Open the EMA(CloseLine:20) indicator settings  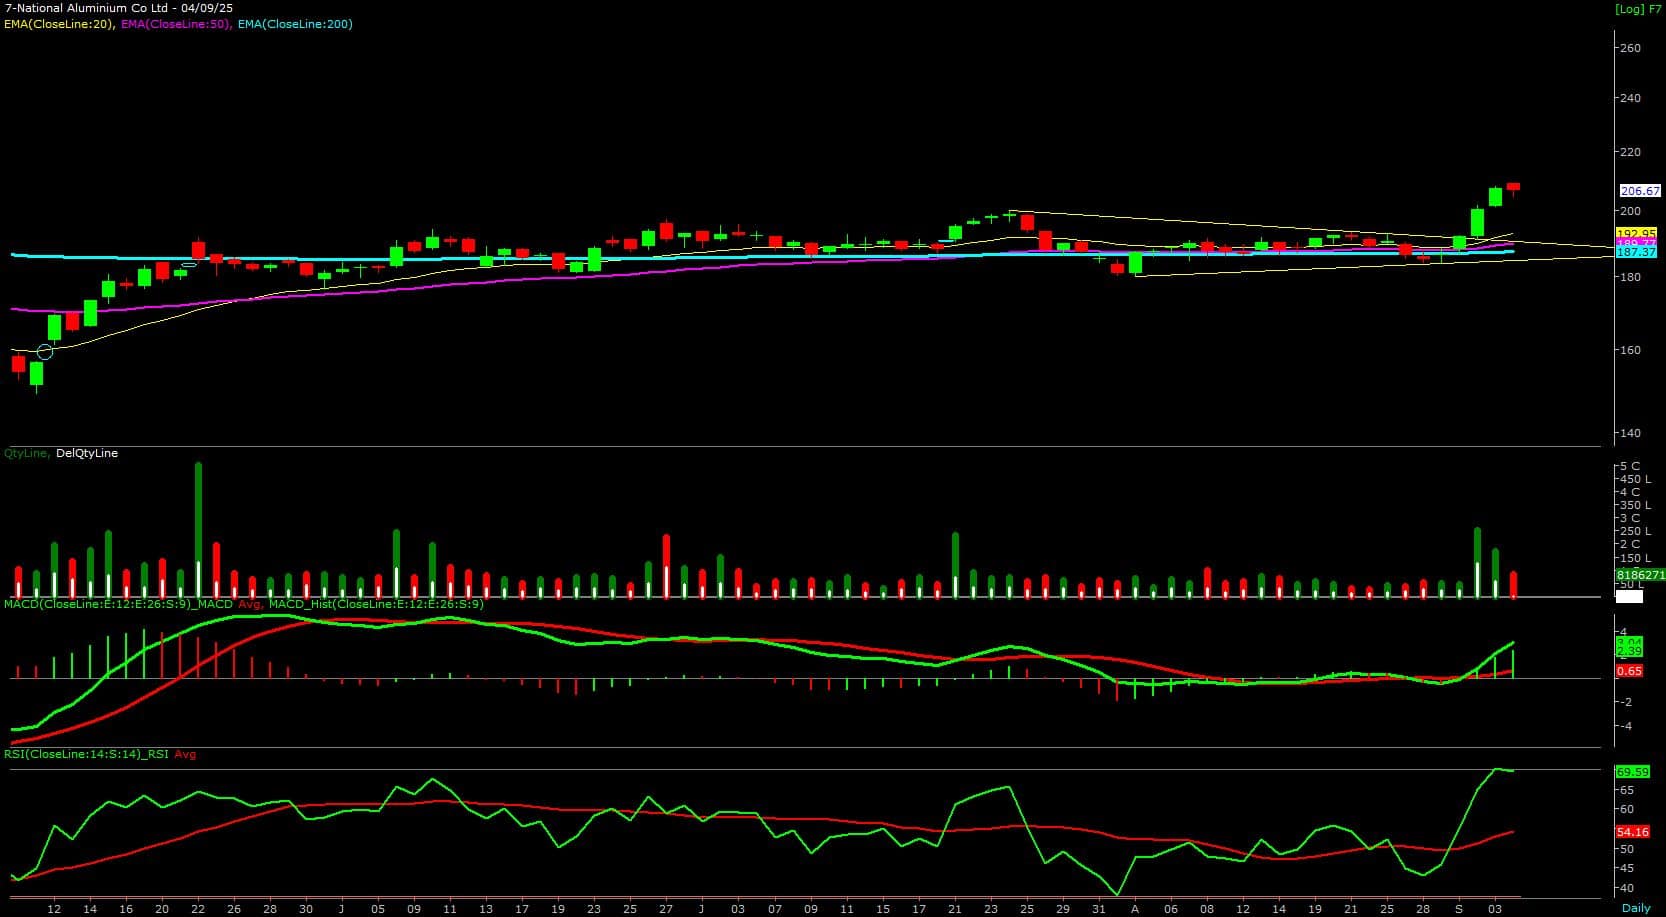pos(59,24)
